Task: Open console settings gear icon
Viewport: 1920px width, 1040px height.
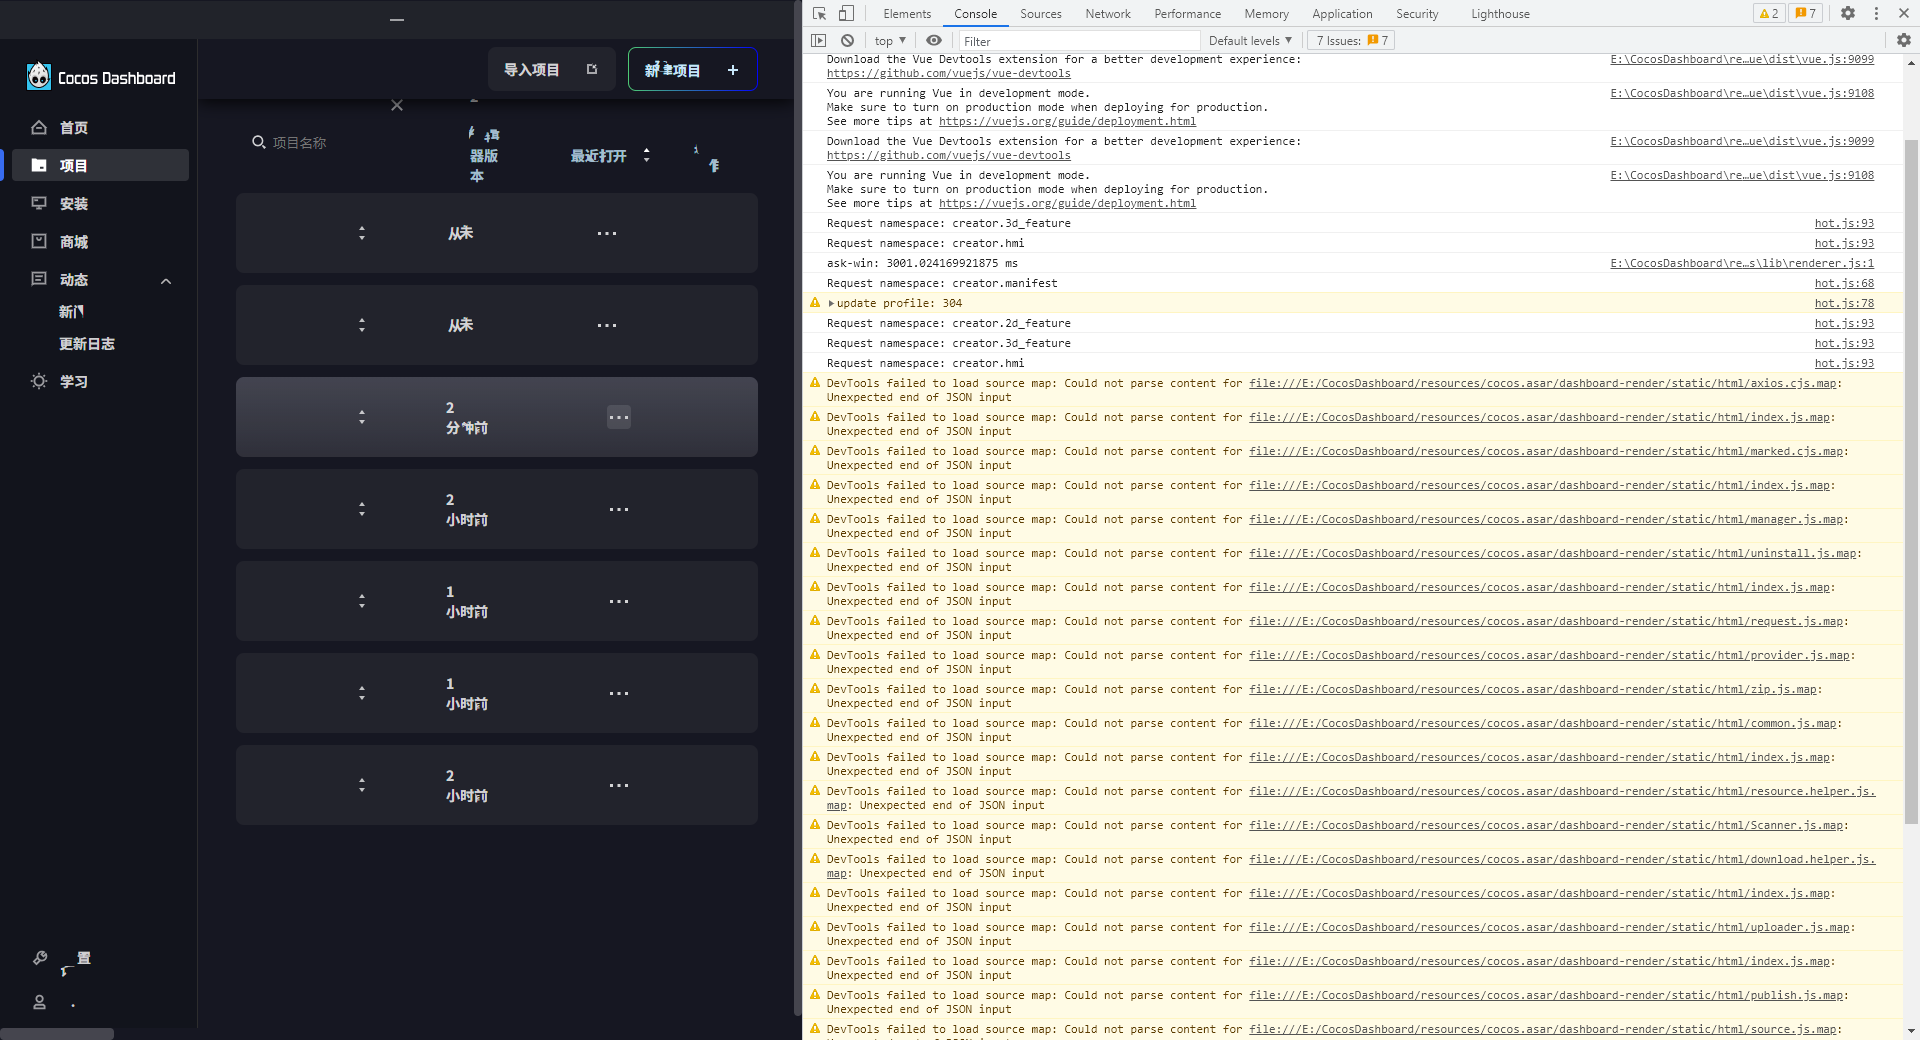Action: tap(1904, 40)
